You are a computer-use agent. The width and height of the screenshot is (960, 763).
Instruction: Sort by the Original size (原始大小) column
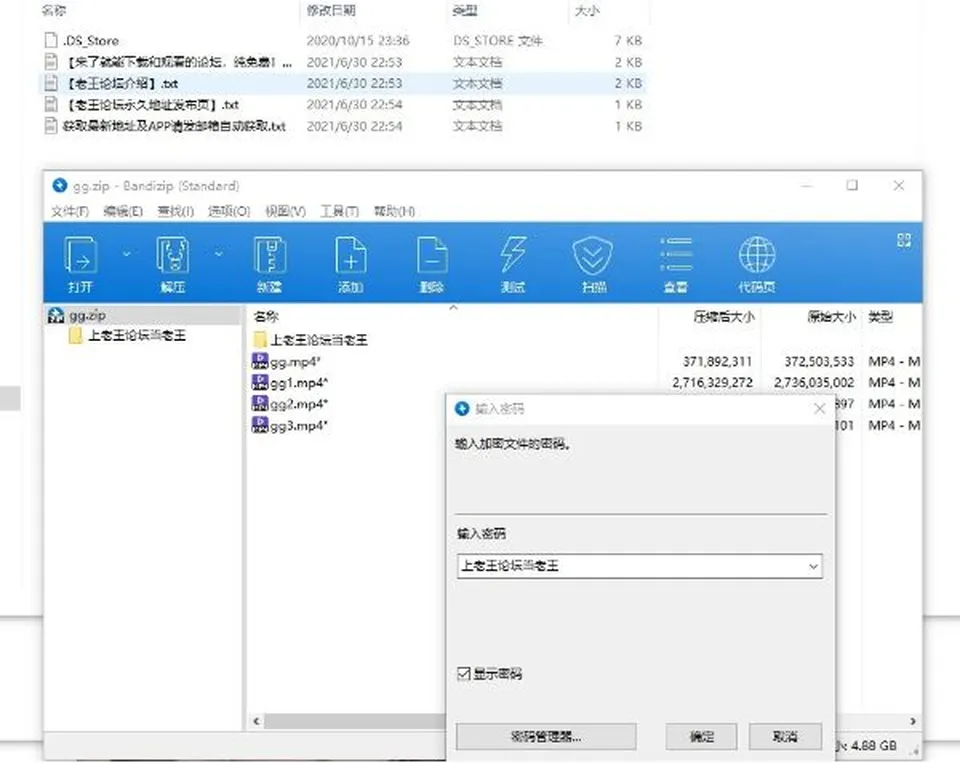pyautogui.click(x=831, y=317)
